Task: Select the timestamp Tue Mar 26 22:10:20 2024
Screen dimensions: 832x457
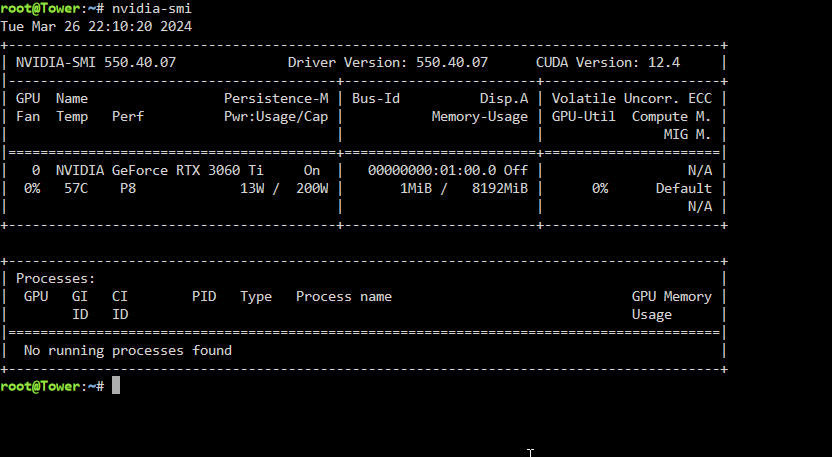Action: coord(96,27)
